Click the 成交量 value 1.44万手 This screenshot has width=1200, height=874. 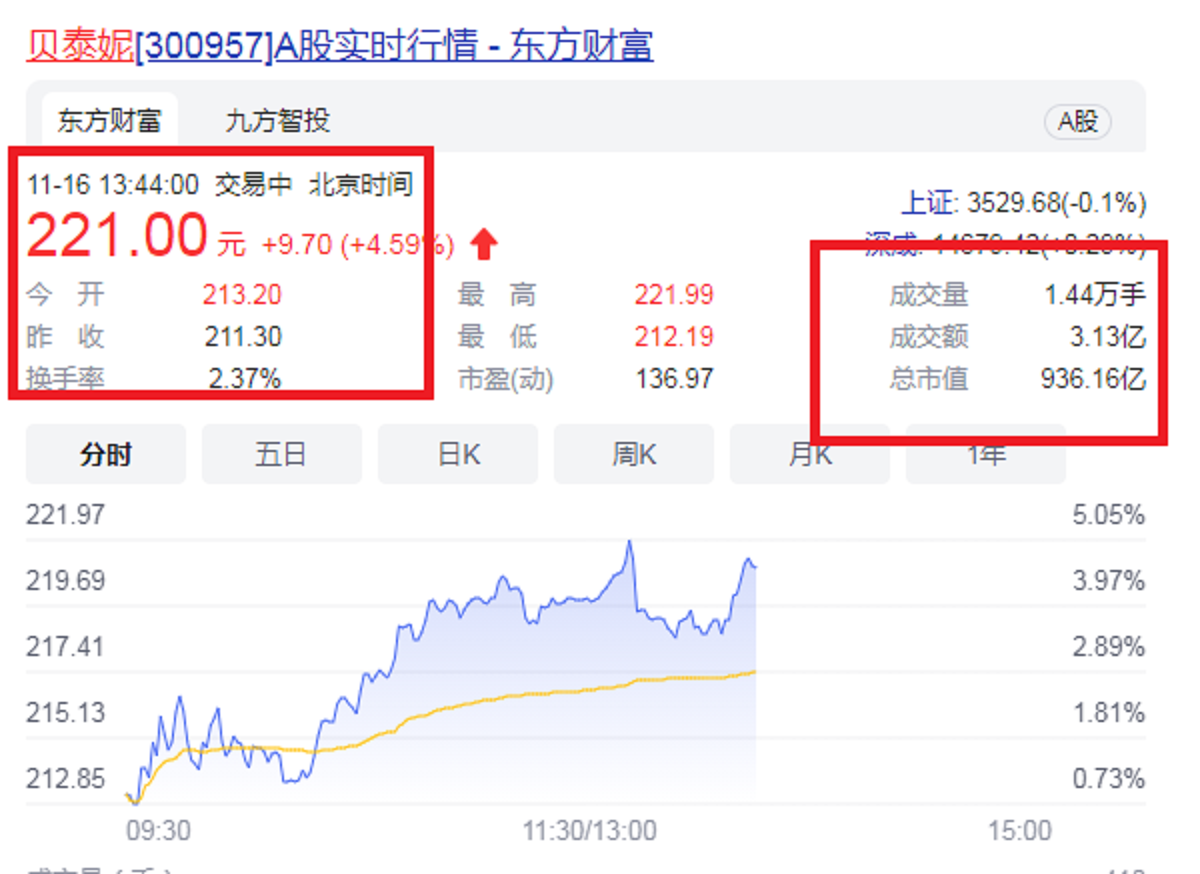click(x=1095, y=295)
